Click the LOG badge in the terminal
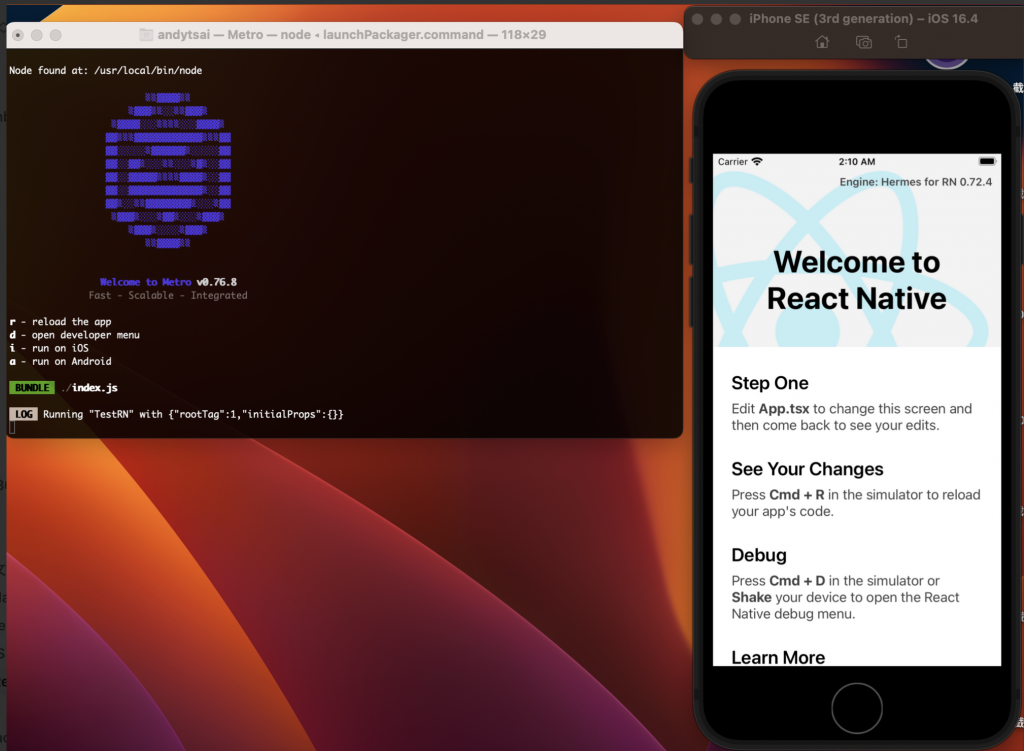Viewport: 1024px width, 751px height. pos(24,414)
